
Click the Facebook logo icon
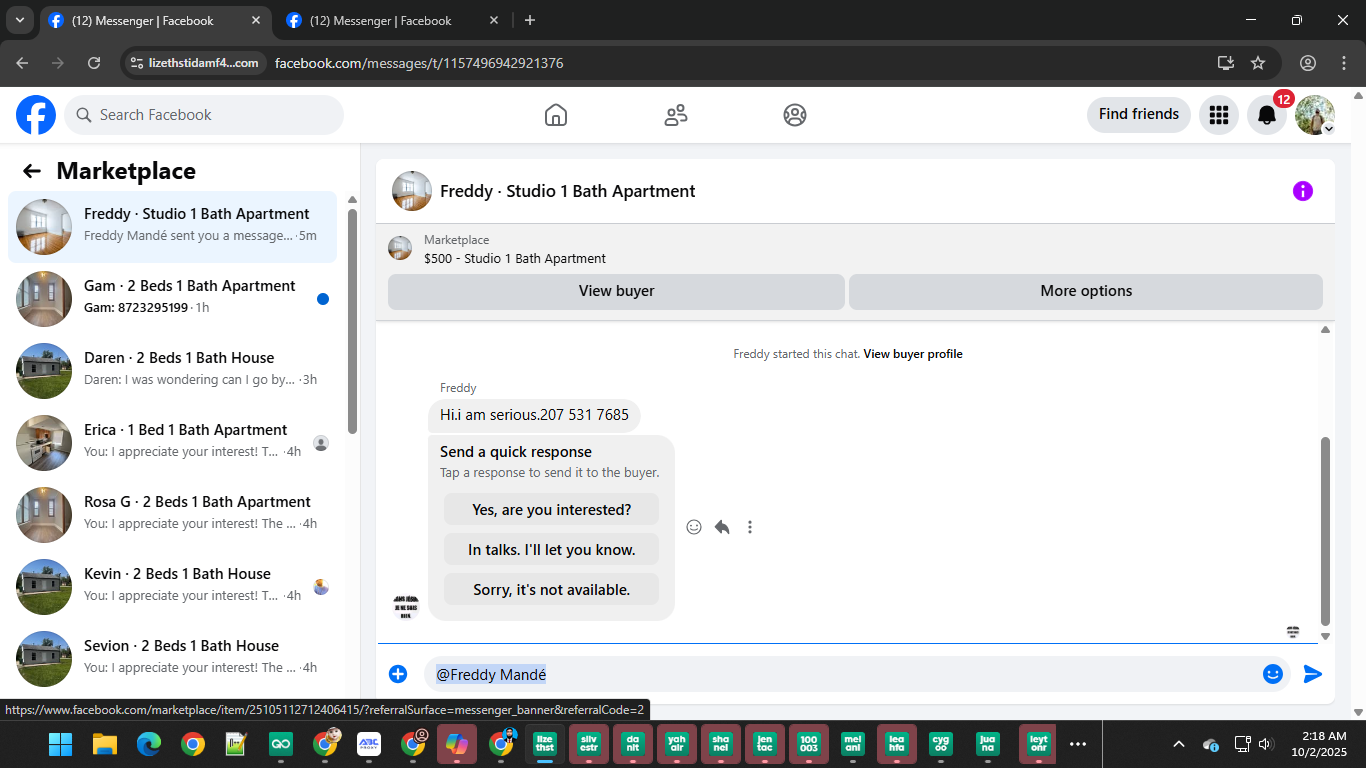click(x=36, y=115)
